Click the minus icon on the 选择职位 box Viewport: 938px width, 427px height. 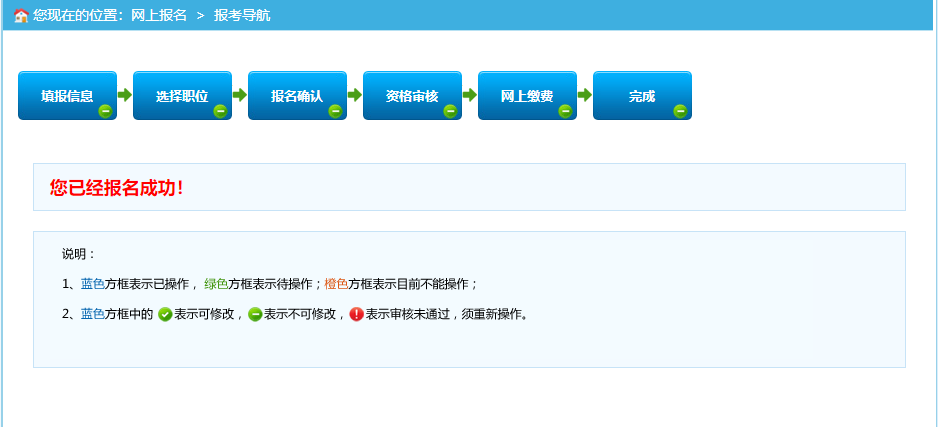(x=220, y=111)
